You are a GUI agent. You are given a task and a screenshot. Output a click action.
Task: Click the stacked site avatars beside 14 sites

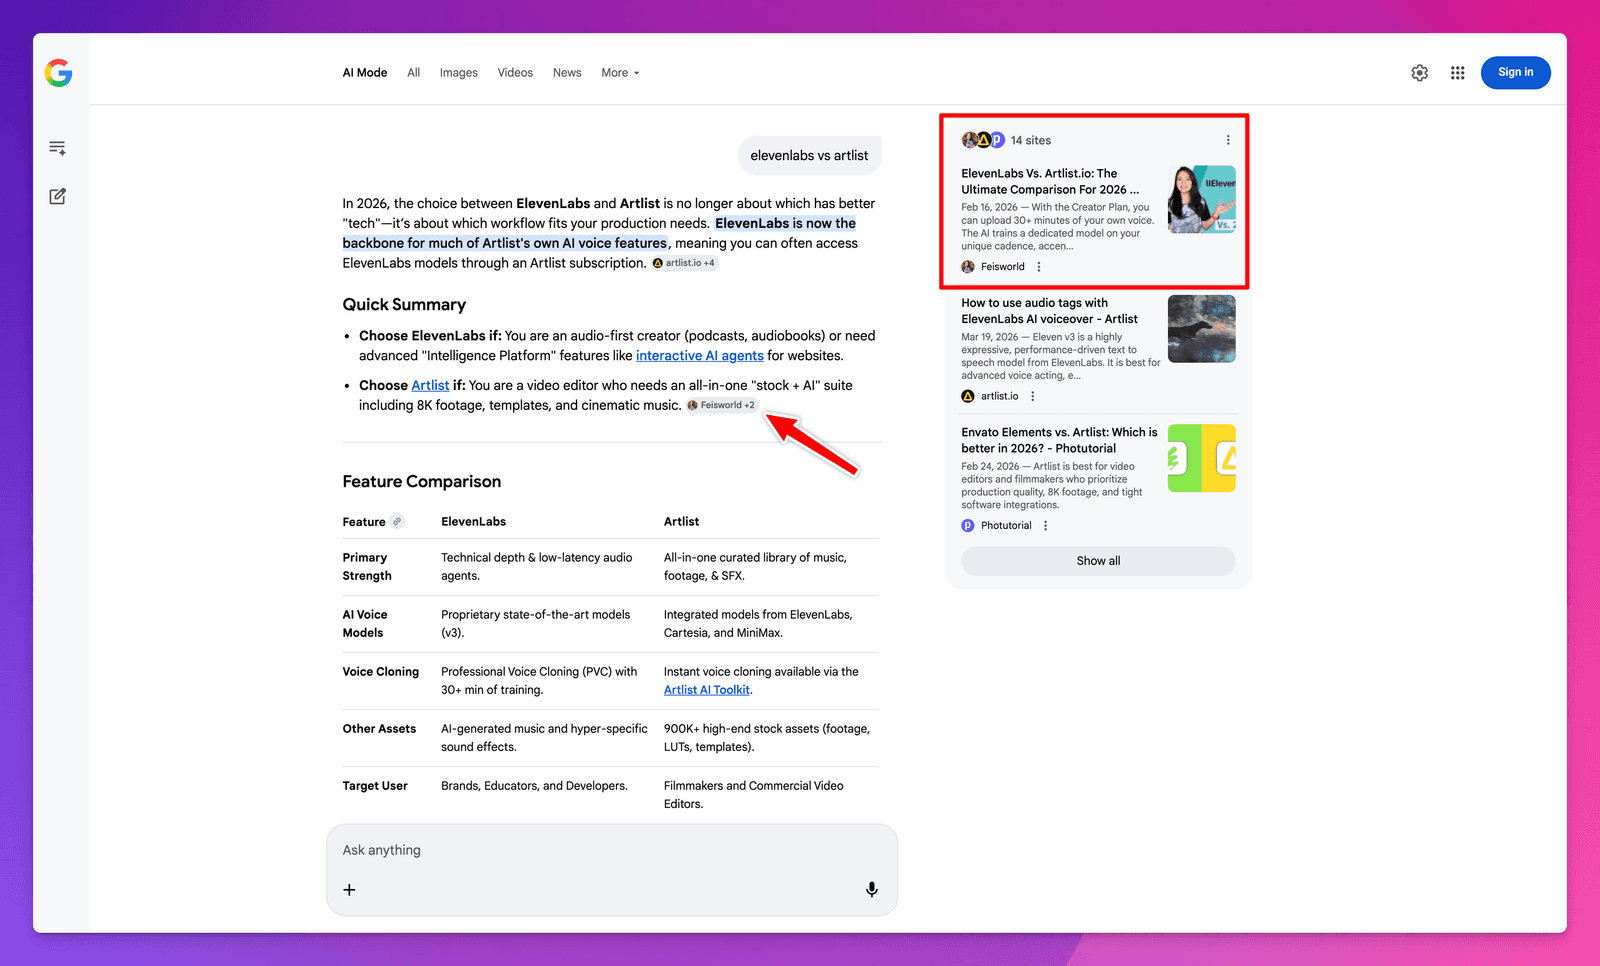tap(983, 140)
